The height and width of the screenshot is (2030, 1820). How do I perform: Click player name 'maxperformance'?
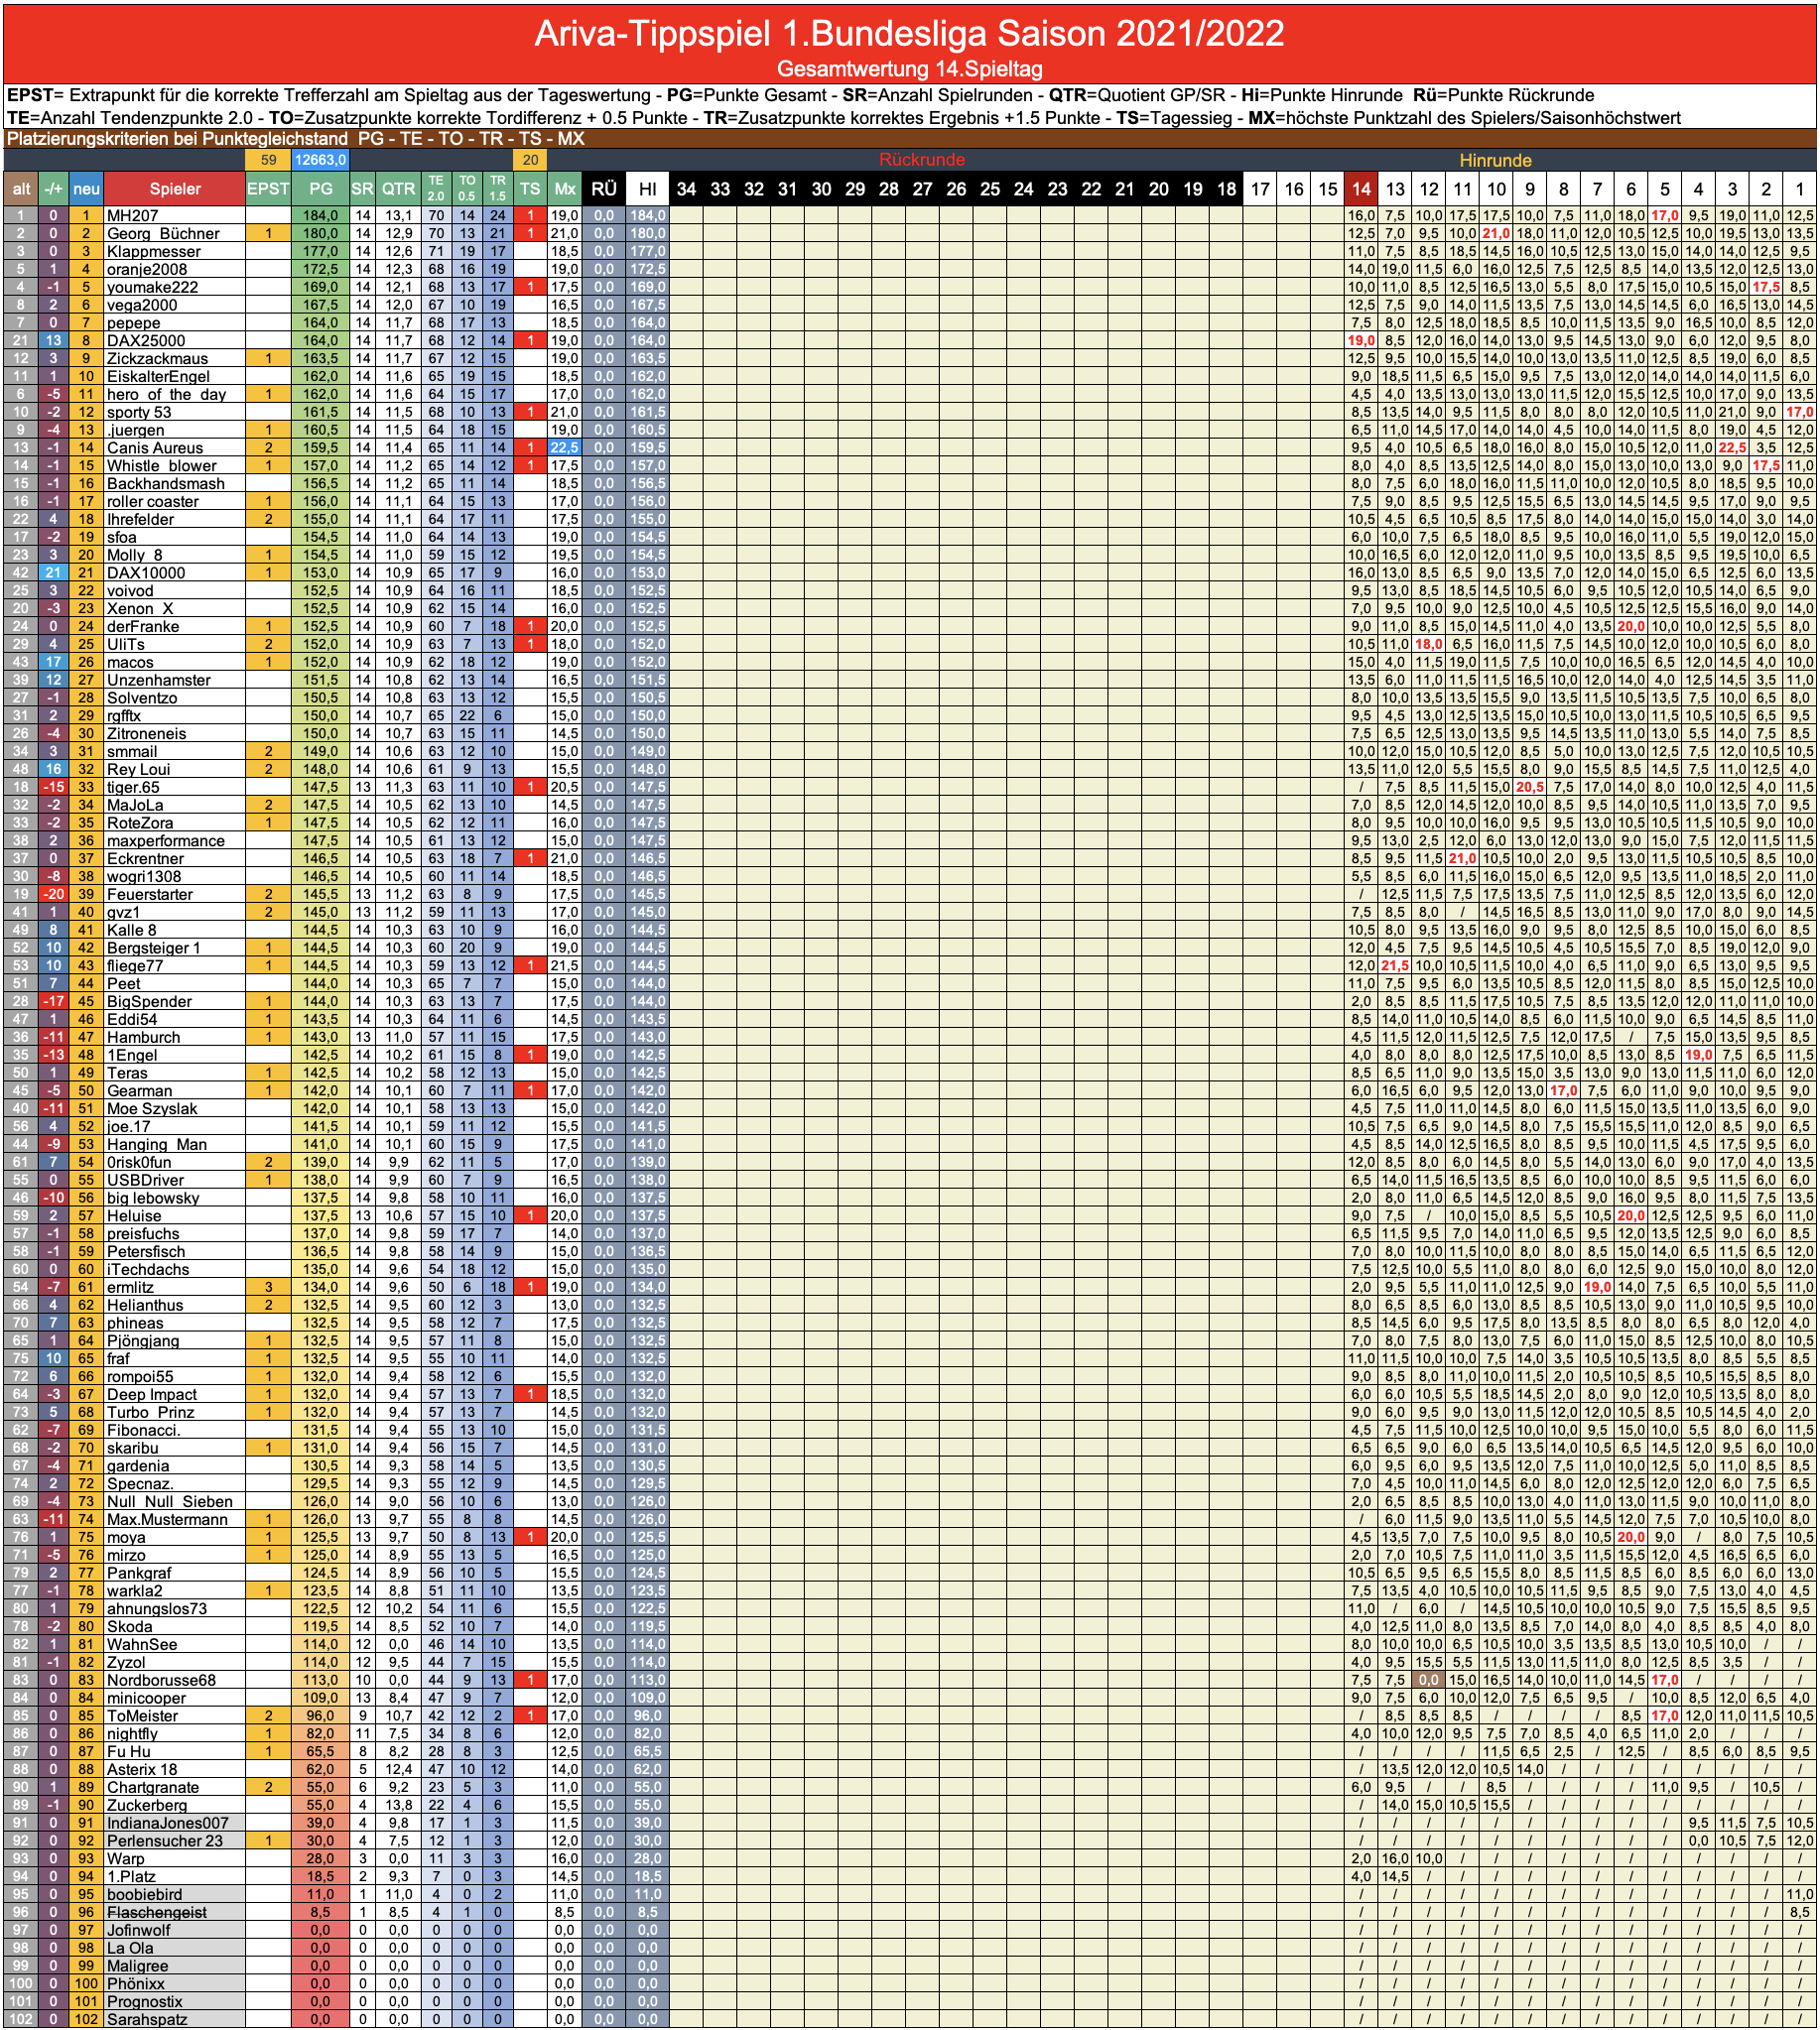165,840
